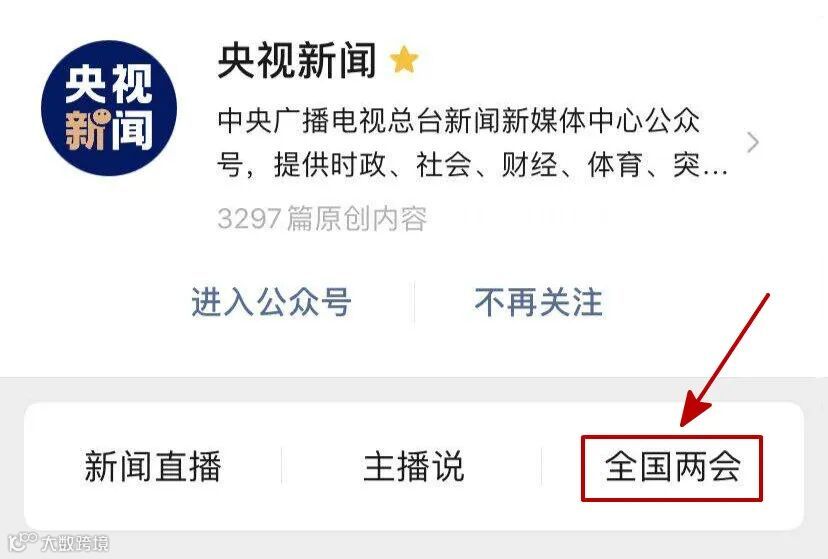Click the red arrow pointing to 全国两会

pos(724,360)
